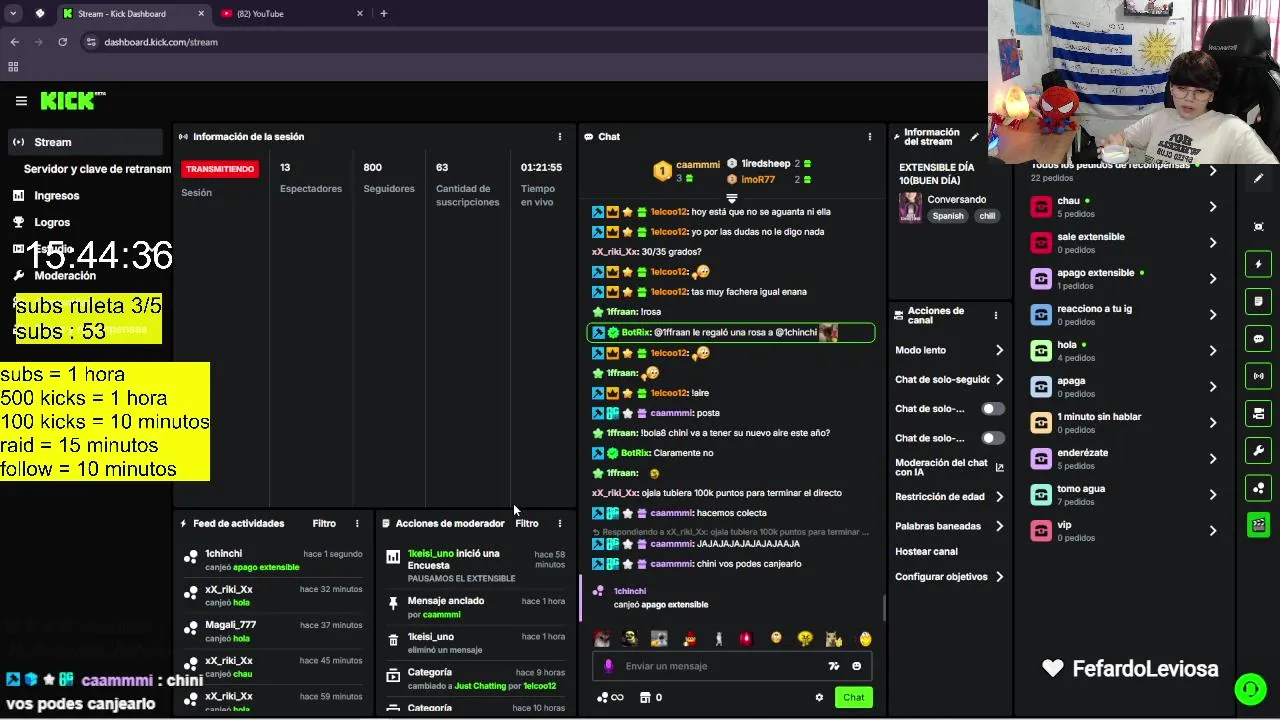
Task: Edit stream info with the pencil icon
Action: tap(974, 137)
